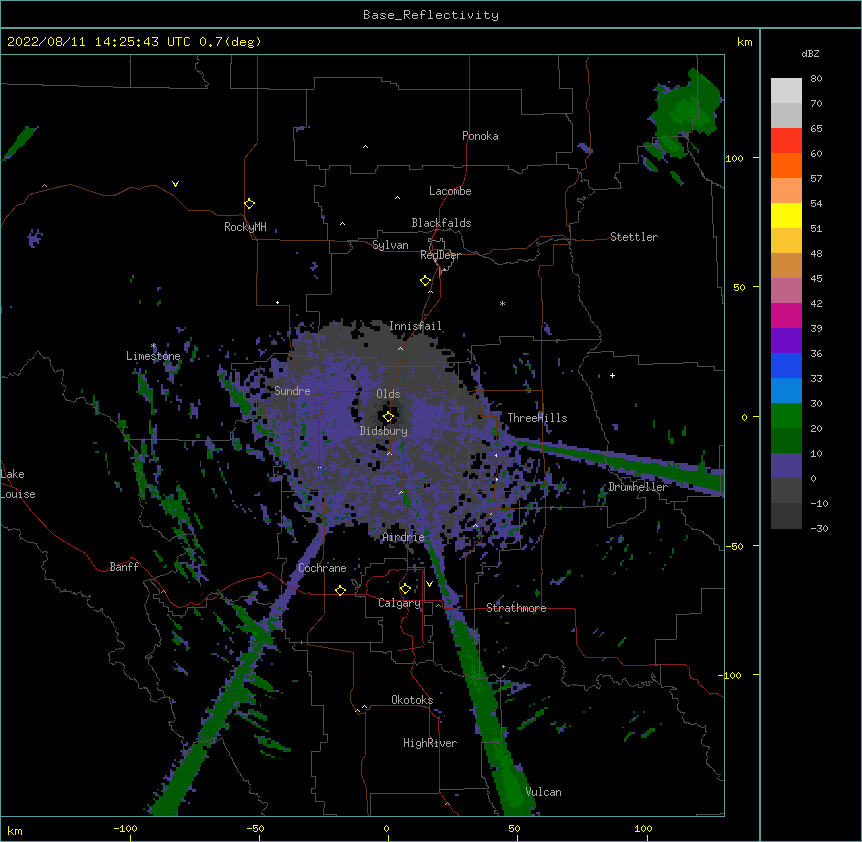Viewport: 862px width, 842px height.
Task: Click the Sylvan town label
Action: pyautogui.click(x=390, y=245)
